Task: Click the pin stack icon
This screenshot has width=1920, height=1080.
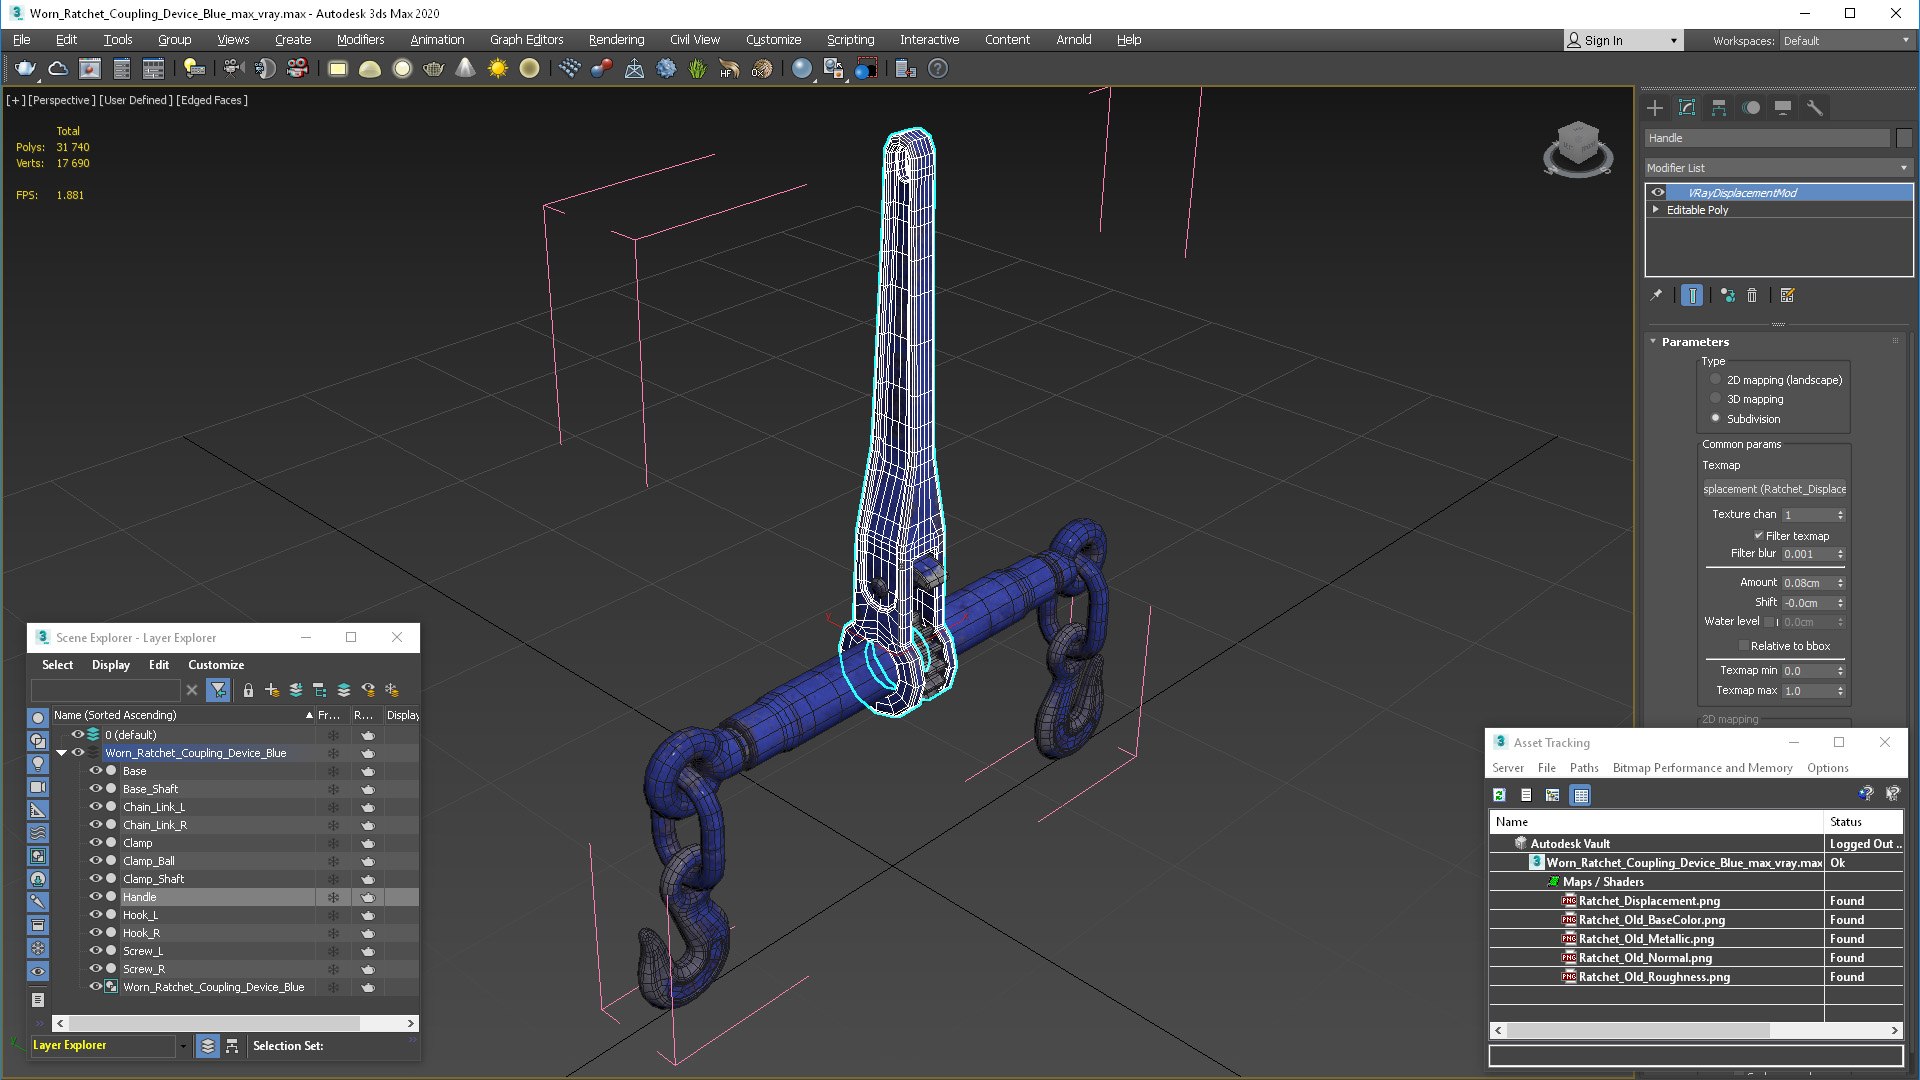Action: click(x=1656, y=296)
